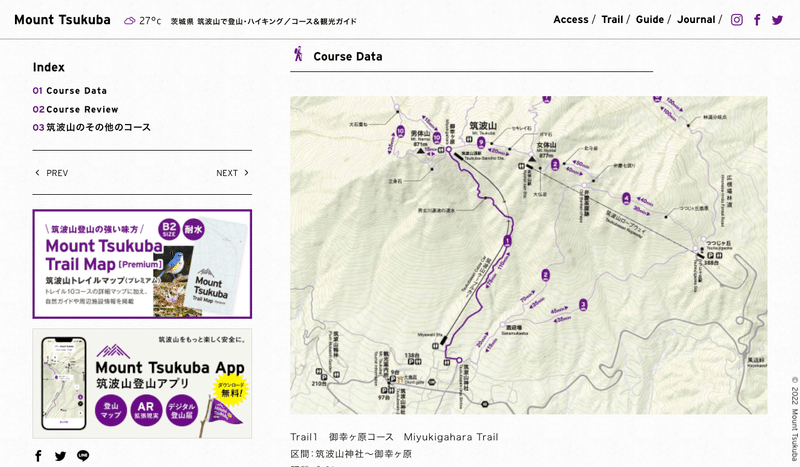Click the AR circle in app banner
This screenshot has height=467, width=800.
point(146,410)
